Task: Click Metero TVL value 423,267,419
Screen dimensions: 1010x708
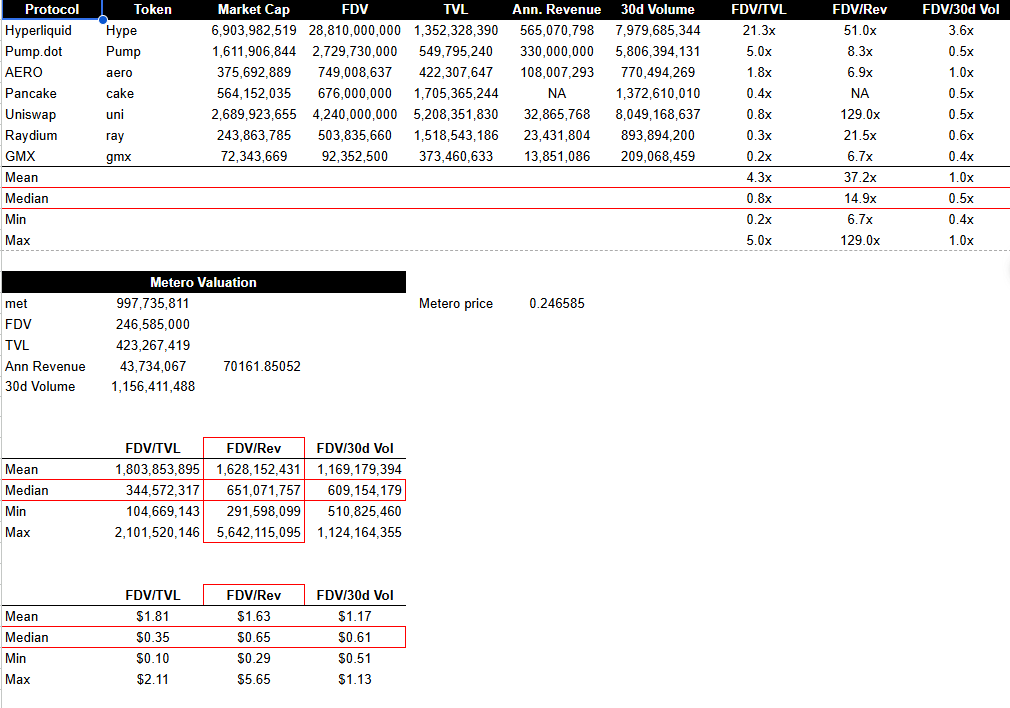Action: [x=153, y=345]
